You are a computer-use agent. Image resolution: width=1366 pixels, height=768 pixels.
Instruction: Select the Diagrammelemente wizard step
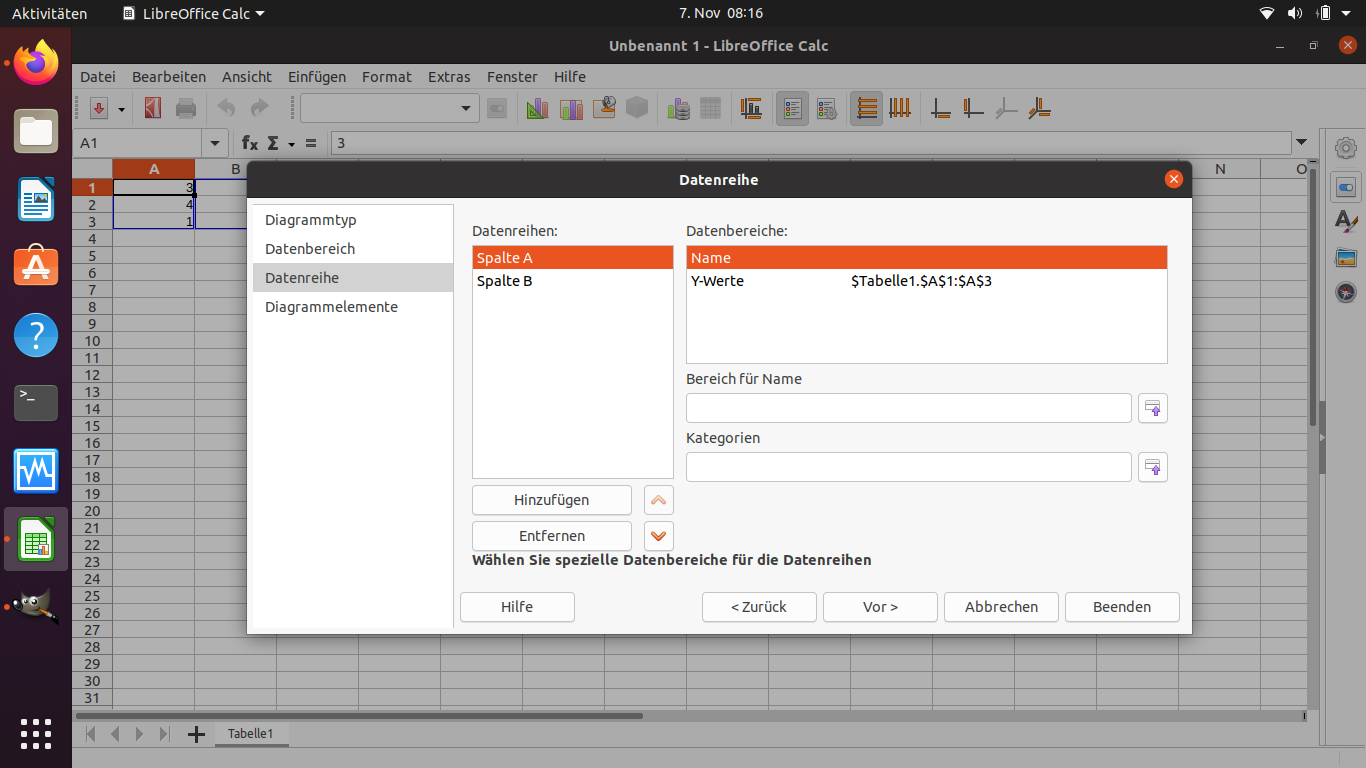[x=353, y=307]
